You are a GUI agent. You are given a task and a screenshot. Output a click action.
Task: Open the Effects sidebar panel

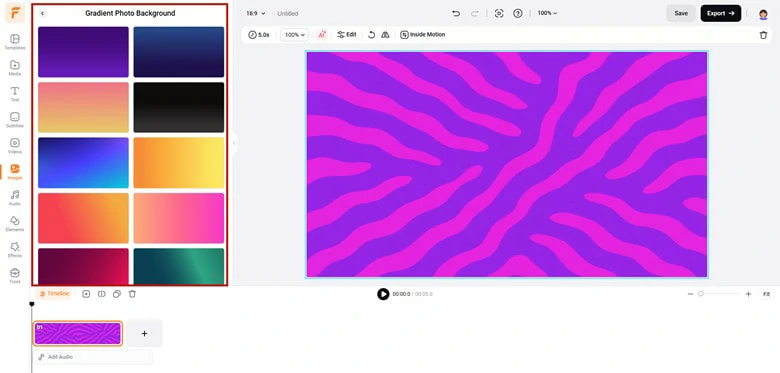15,249
